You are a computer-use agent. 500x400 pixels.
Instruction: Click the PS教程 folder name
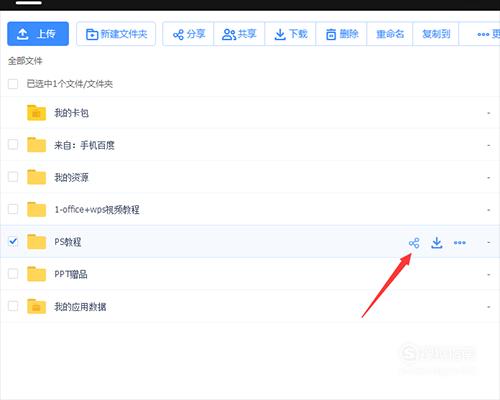click(68, 242)
